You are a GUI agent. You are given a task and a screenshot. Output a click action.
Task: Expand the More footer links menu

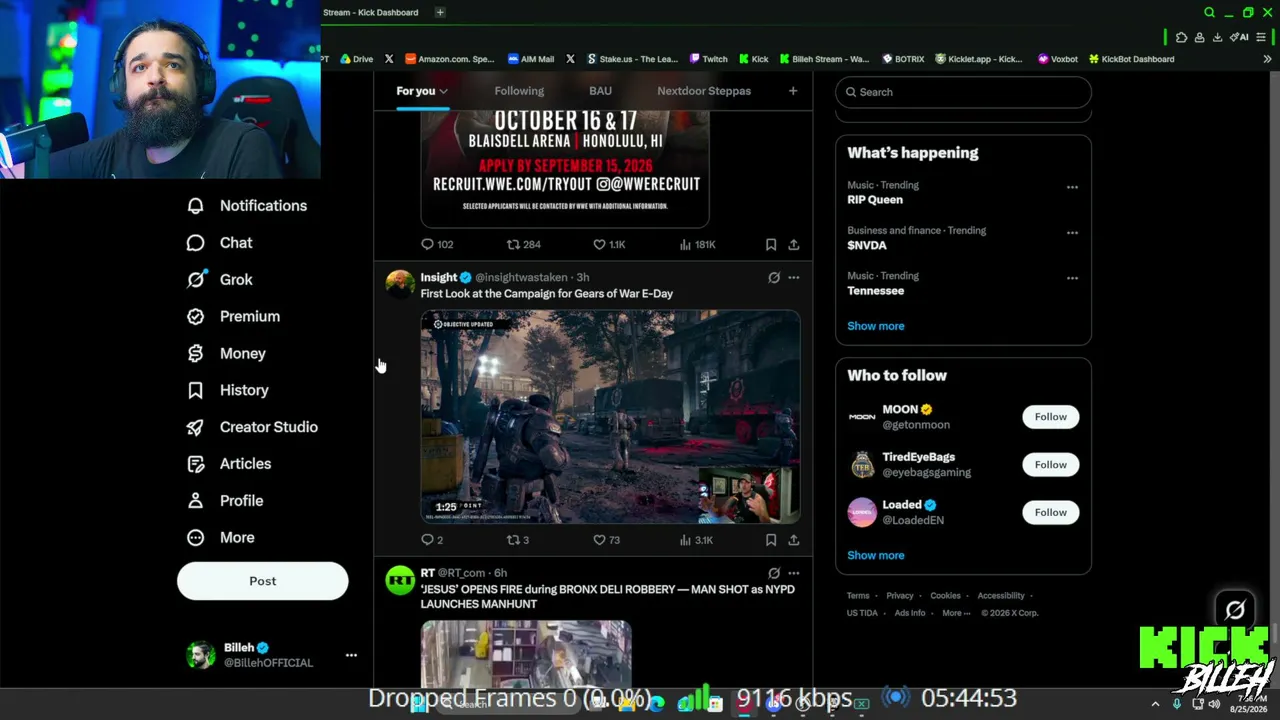[956, 613]
